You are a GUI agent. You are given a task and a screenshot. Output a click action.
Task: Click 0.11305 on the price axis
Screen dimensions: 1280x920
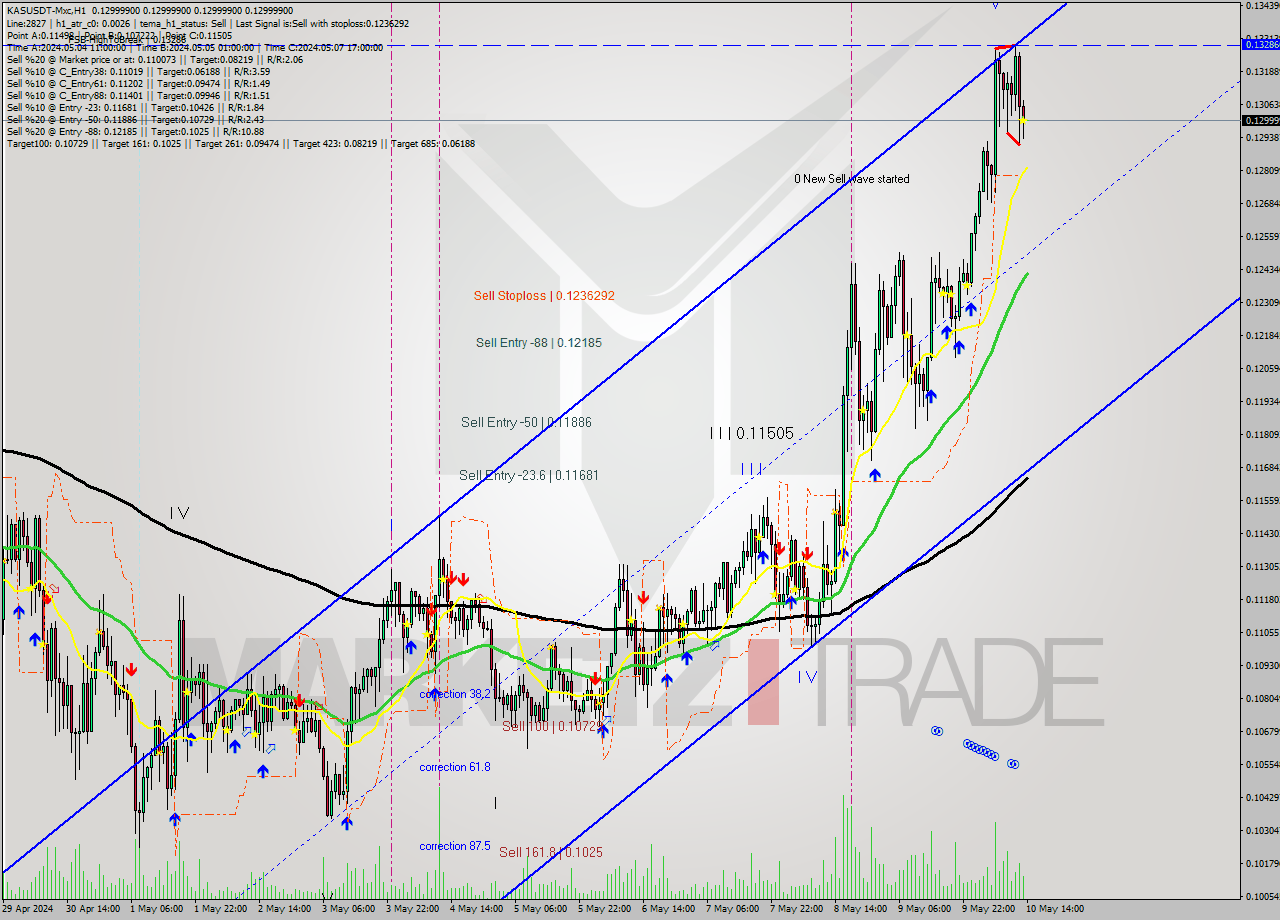coord(1262,566)
